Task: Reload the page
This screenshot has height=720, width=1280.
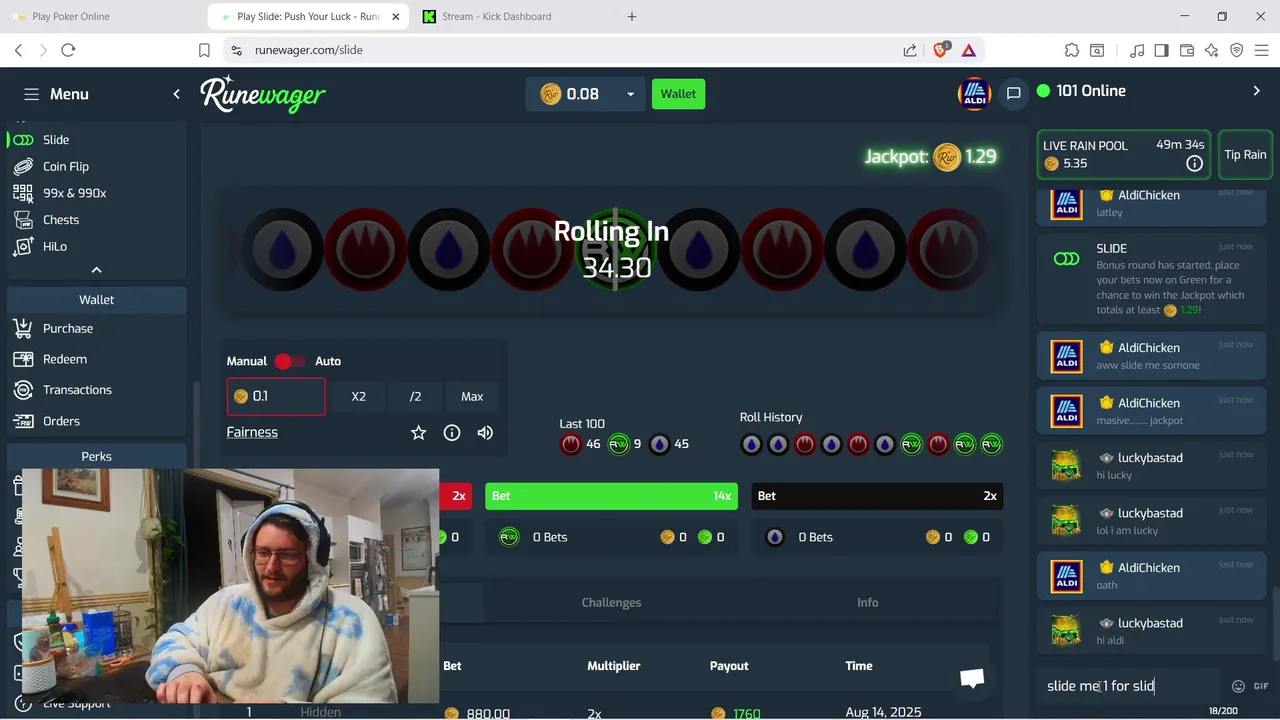Action: point(68,50)
